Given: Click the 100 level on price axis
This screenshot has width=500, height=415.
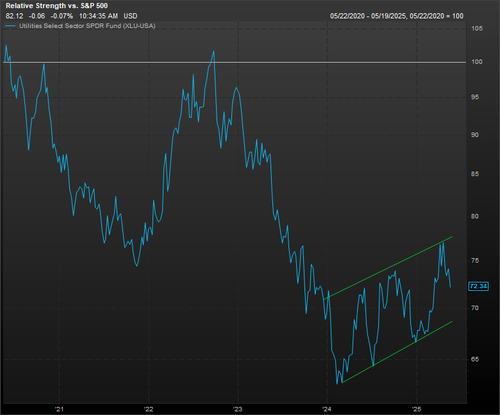Looking at the screenshot, I should (x=477, y=62).
